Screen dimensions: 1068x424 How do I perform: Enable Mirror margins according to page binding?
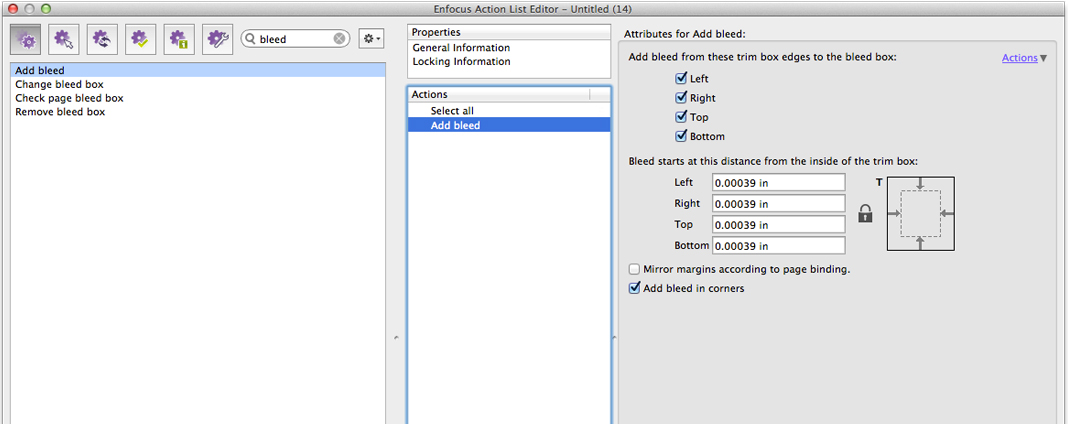pos(634,269)
